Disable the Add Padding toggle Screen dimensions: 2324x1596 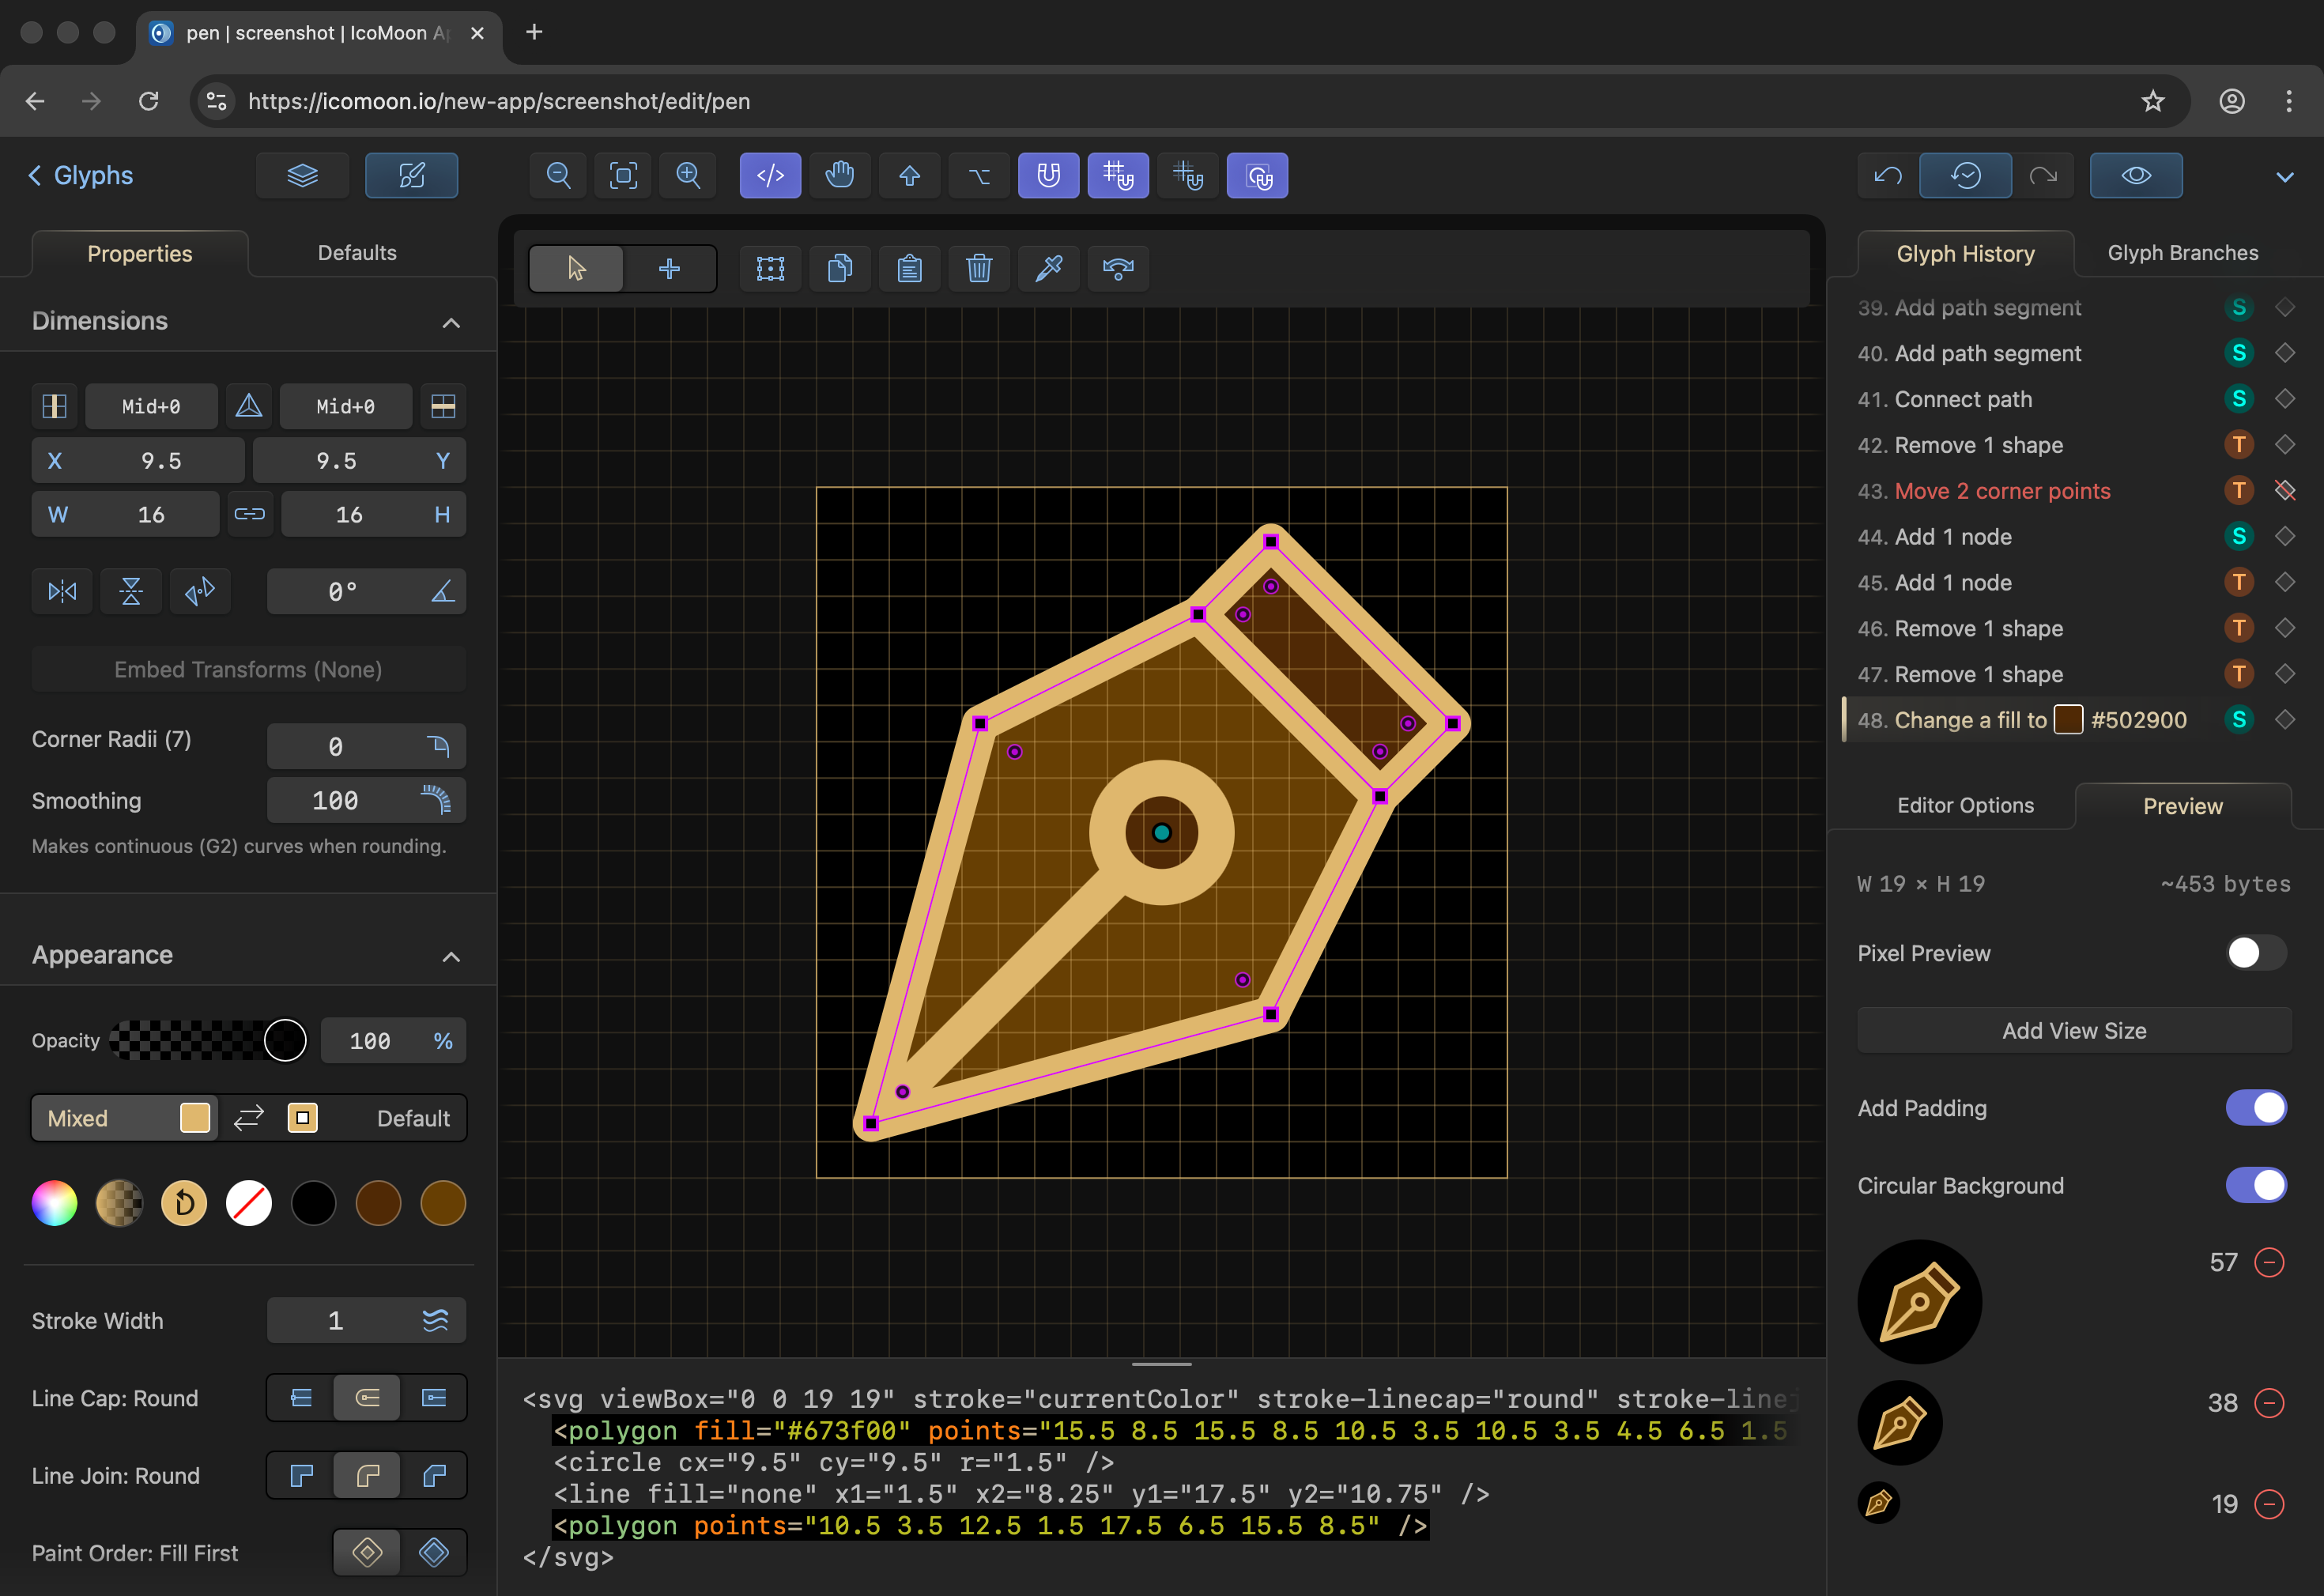[2256, 1107]
